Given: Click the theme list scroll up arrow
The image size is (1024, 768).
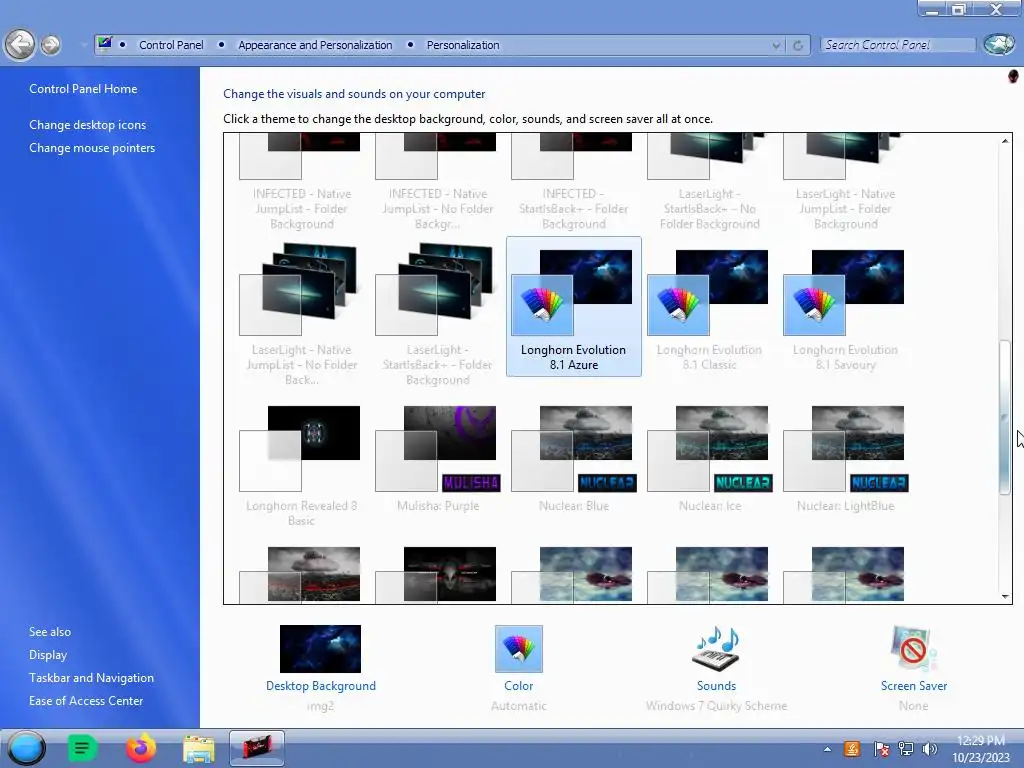Looking at the screenshot, I should coord(1005,140).
